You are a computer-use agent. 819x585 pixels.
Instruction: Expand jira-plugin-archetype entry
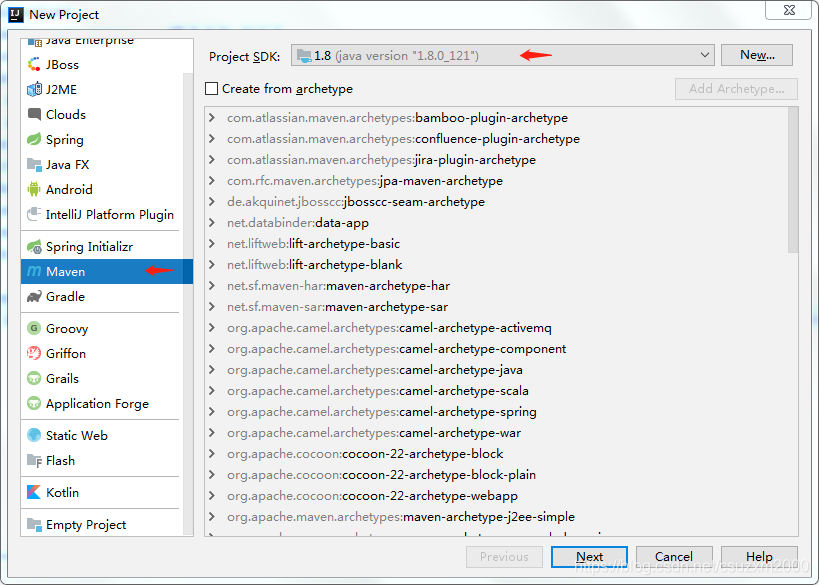(212, 159)
